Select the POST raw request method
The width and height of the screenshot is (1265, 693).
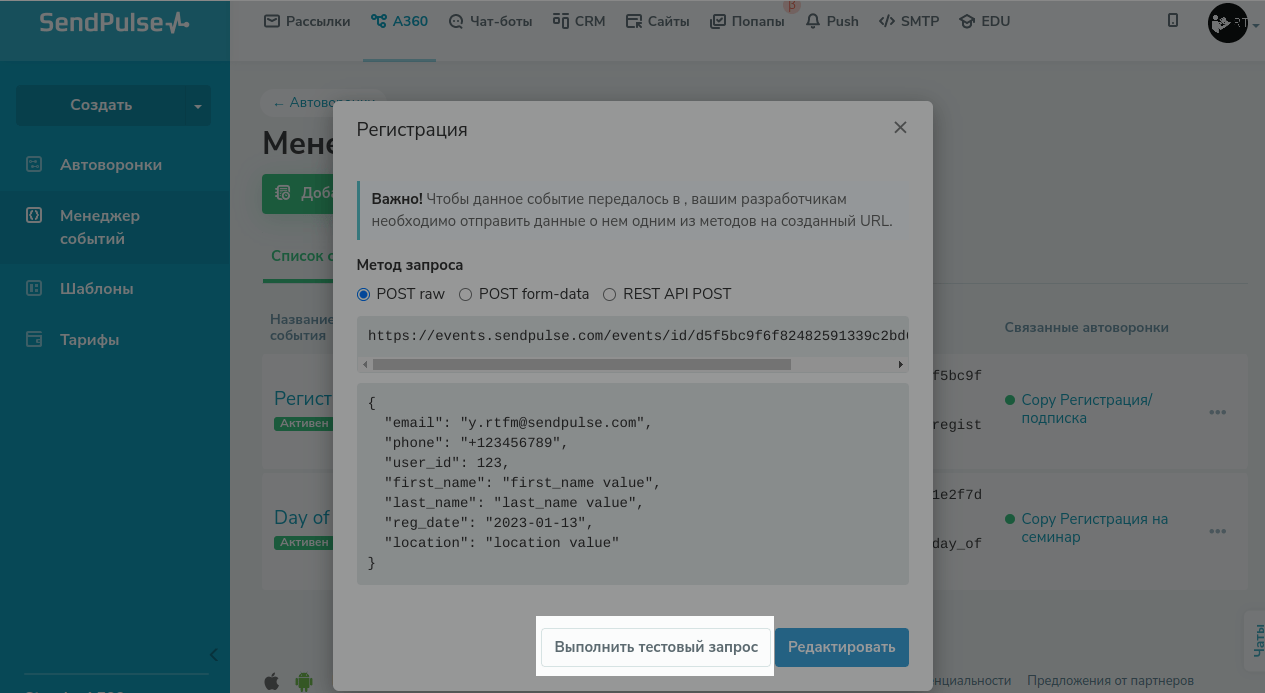click(x=364, y=294)
